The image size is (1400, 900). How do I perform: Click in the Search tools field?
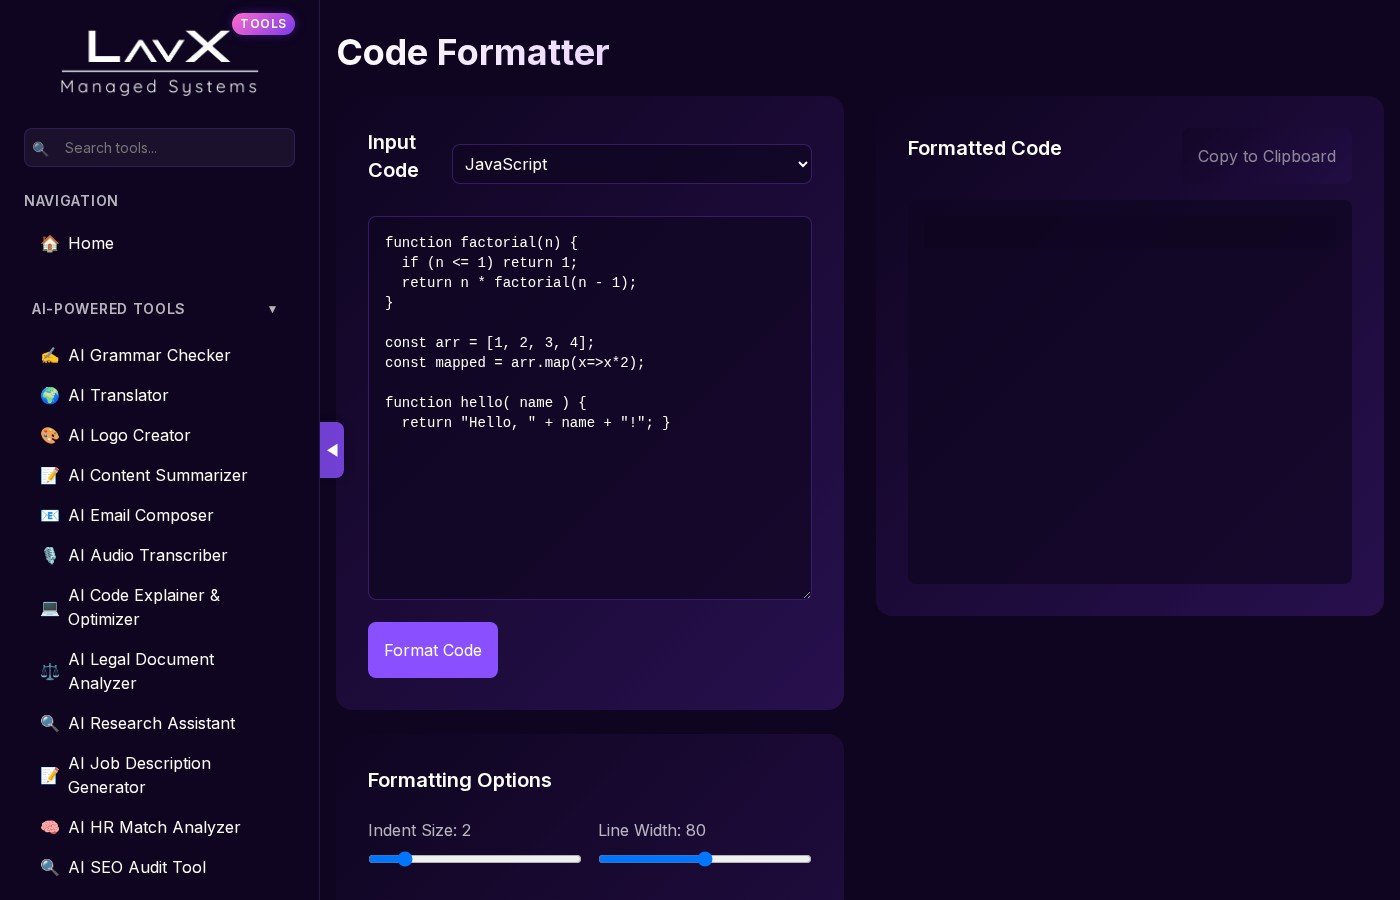[x=172, y=148]
